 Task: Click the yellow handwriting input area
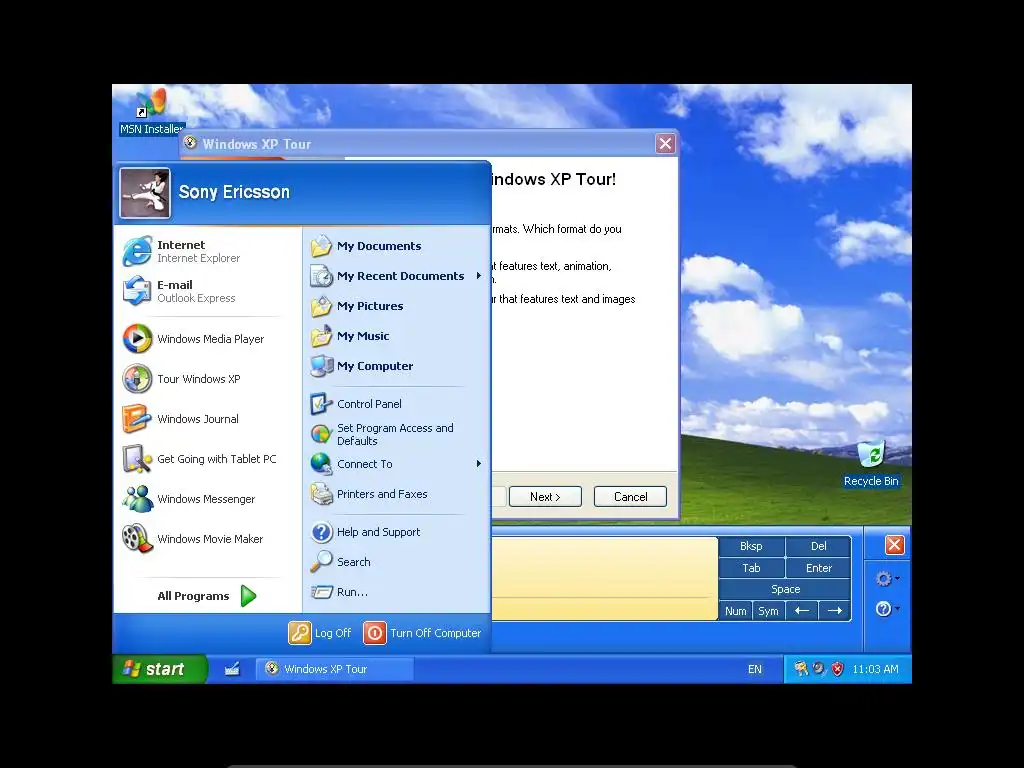604,578
